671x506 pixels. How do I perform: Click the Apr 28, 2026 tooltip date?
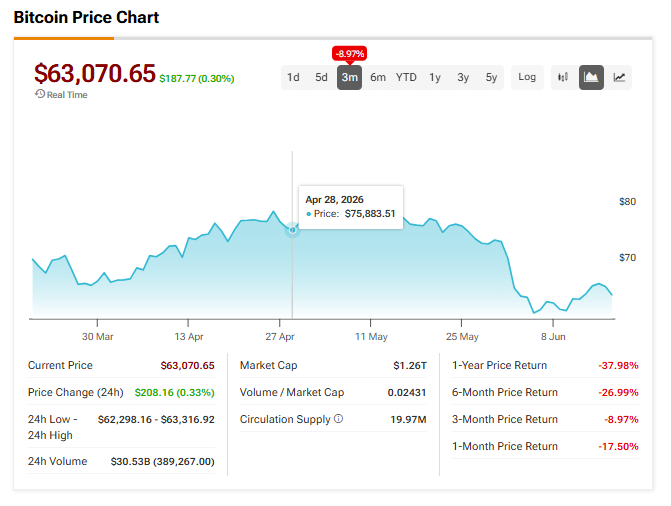(334, 199)
